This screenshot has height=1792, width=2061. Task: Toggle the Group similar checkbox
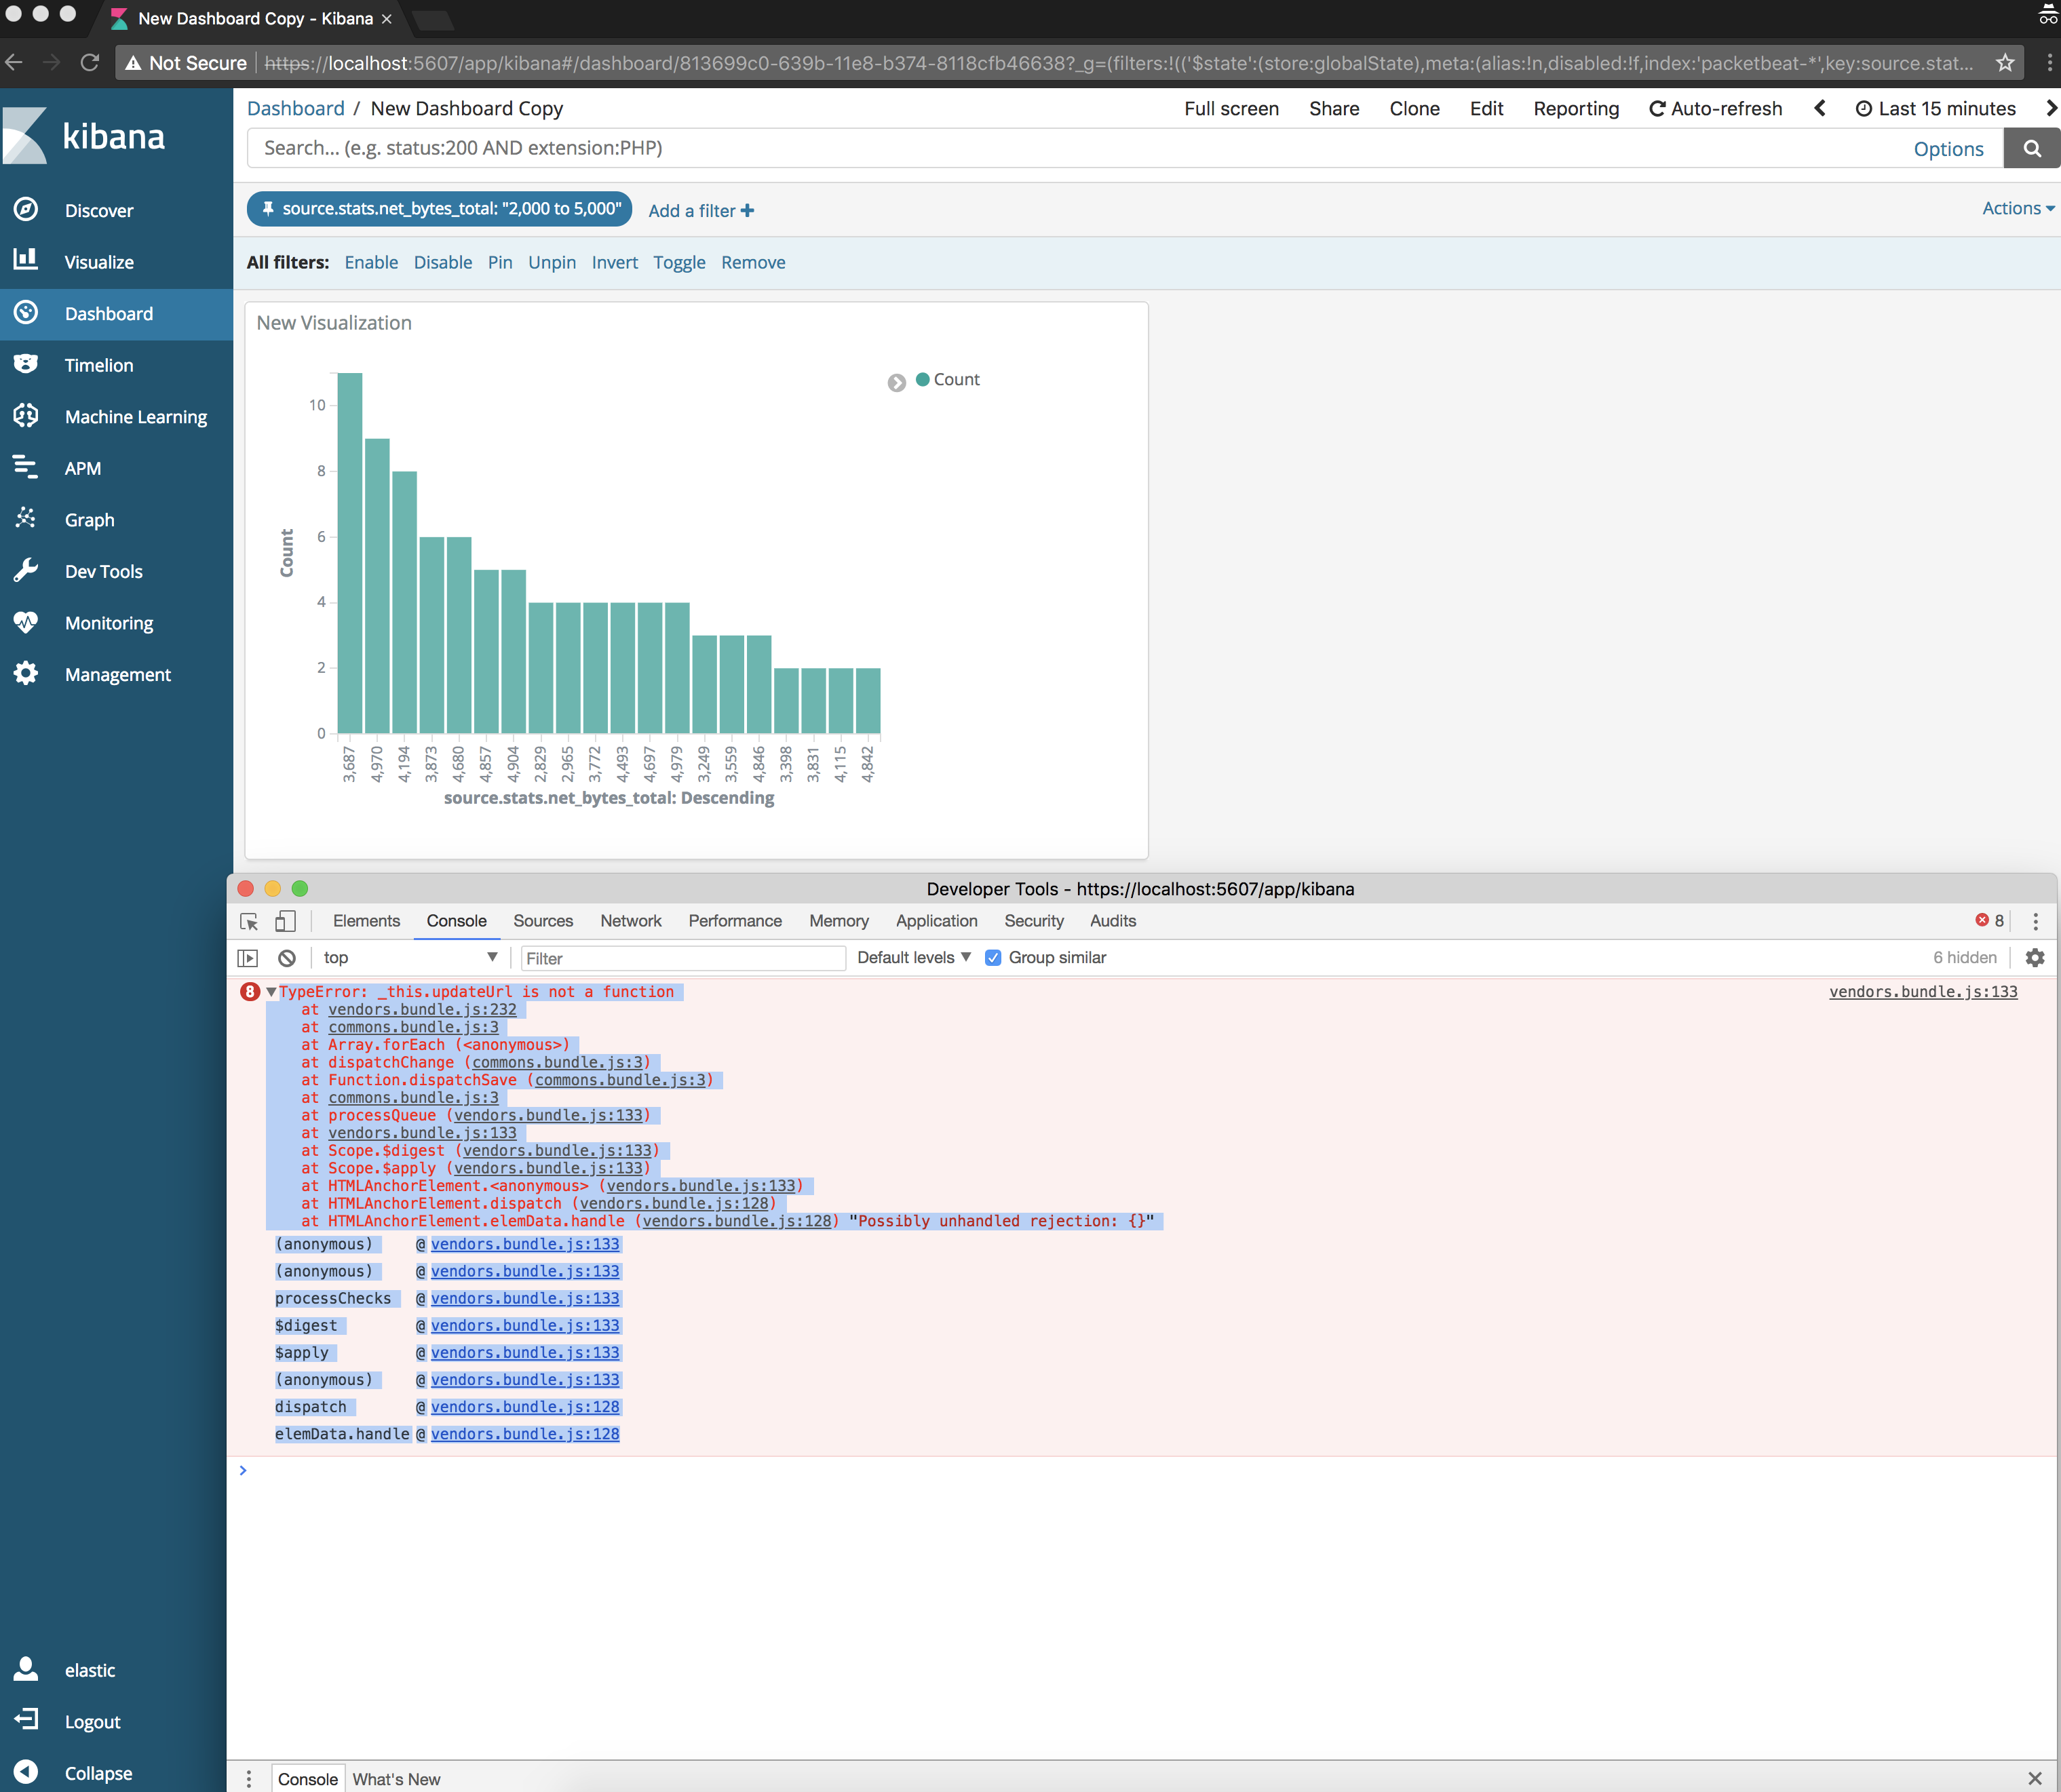[993, 958]
